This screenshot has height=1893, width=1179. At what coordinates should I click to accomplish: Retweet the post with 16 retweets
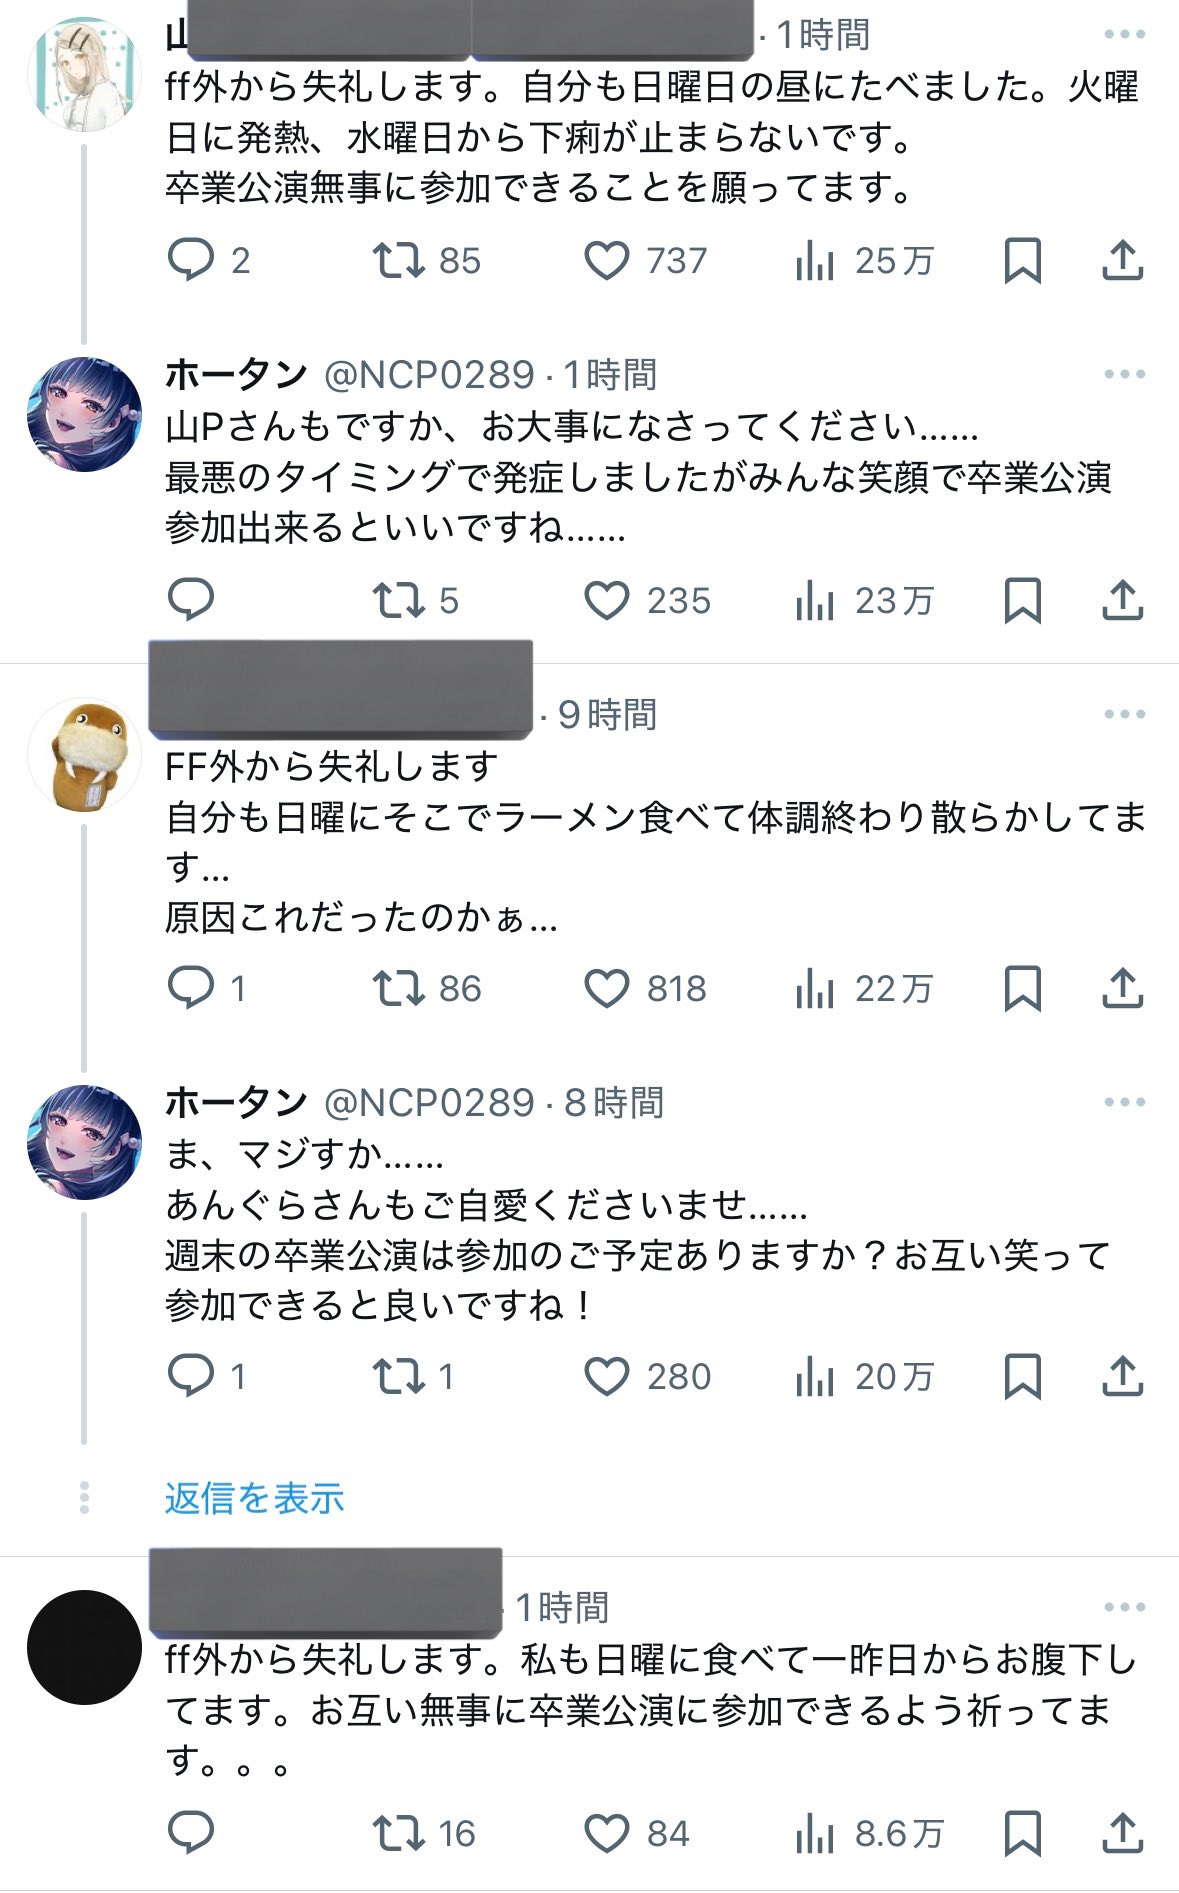[398, 1833]
